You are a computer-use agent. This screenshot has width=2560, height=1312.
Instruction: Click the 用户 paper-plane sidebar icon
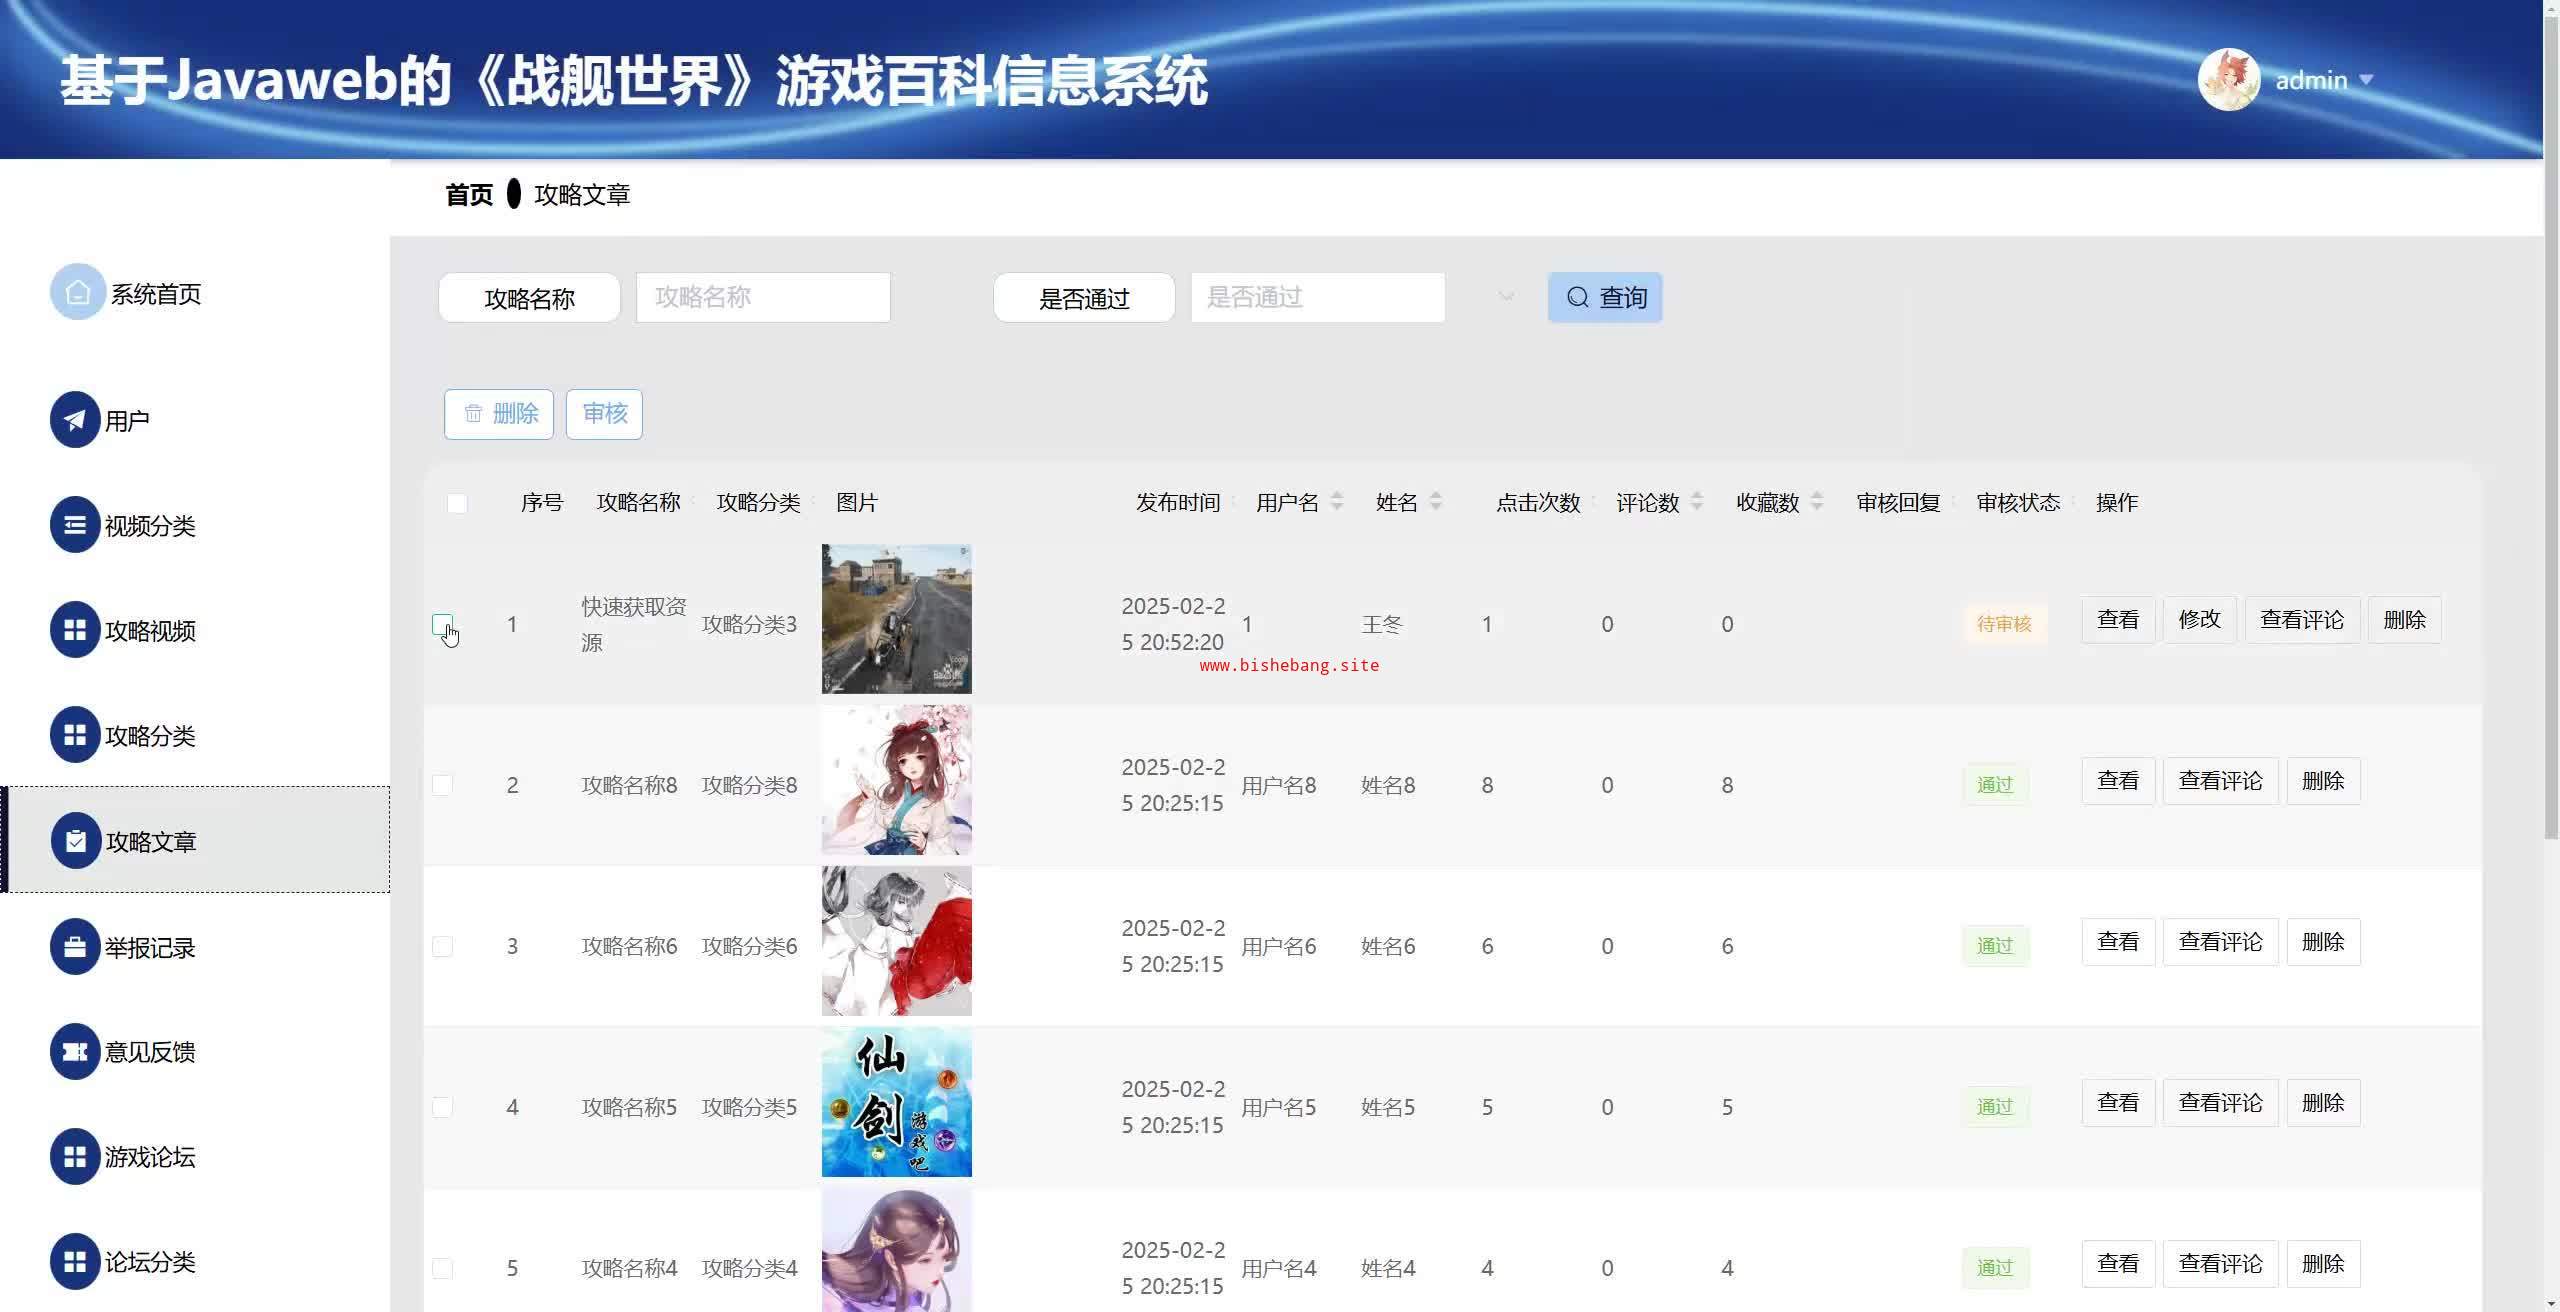pos(75,420)
